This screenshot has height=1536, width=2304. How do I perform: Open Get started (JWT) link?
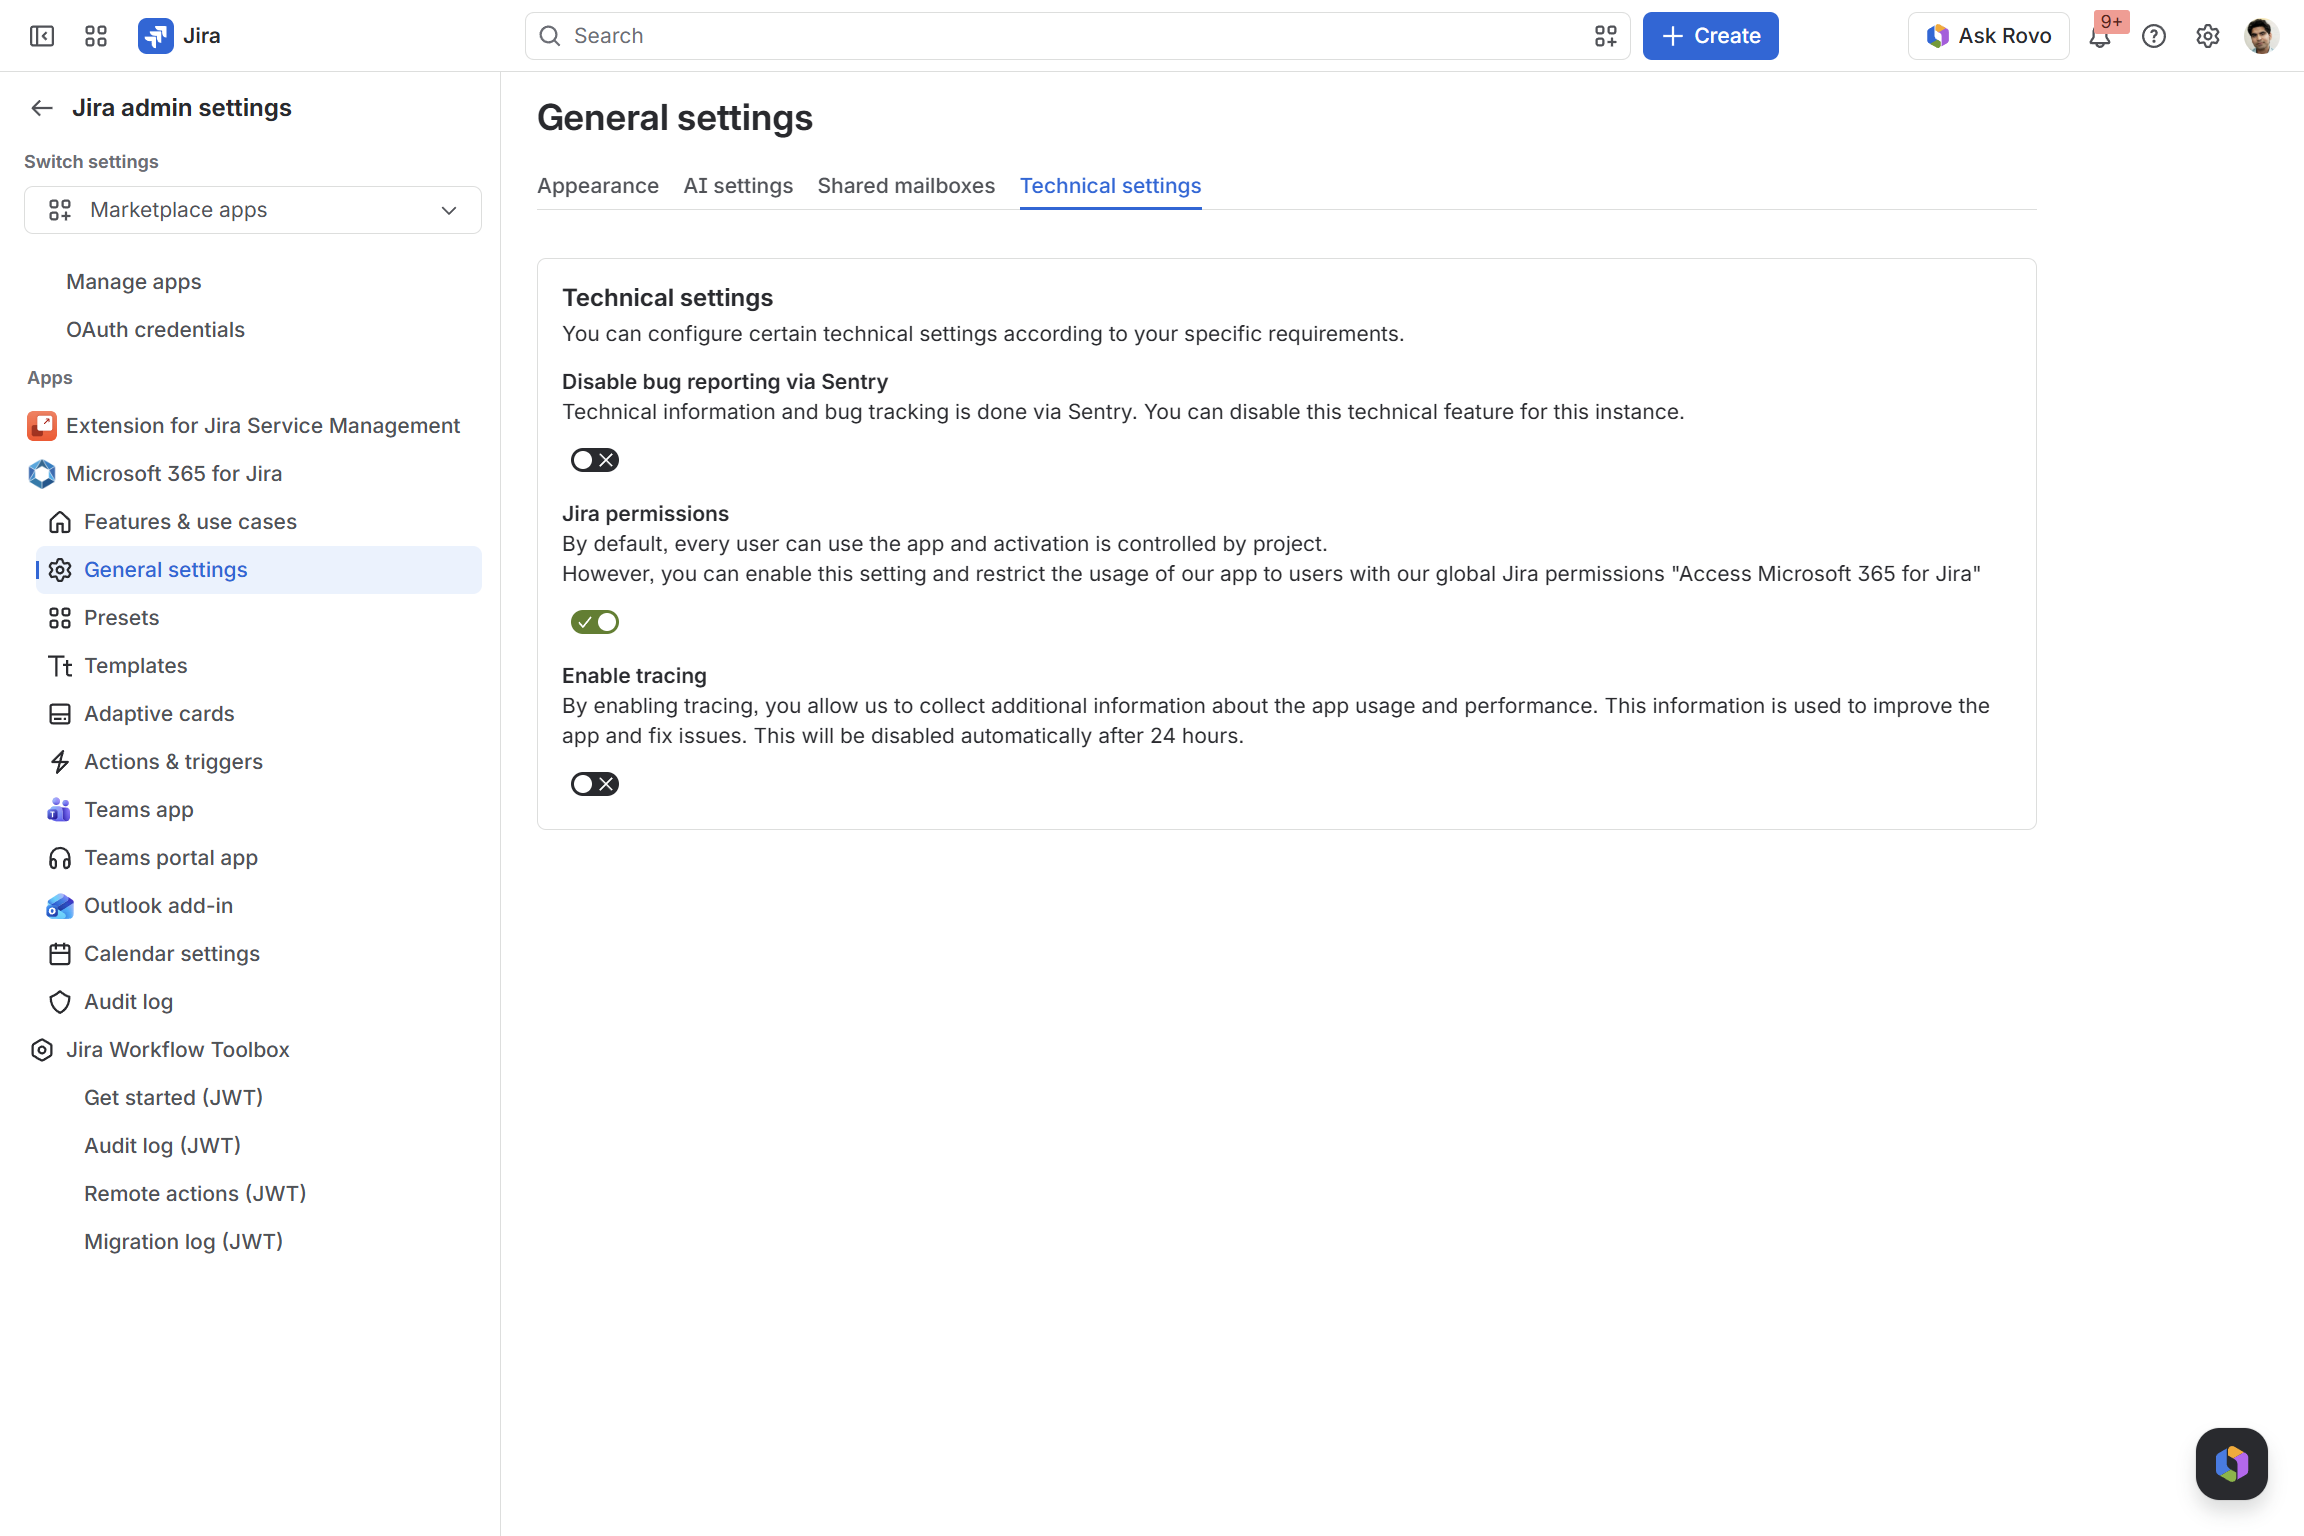pyautogui.click(x=173, y=1098)
